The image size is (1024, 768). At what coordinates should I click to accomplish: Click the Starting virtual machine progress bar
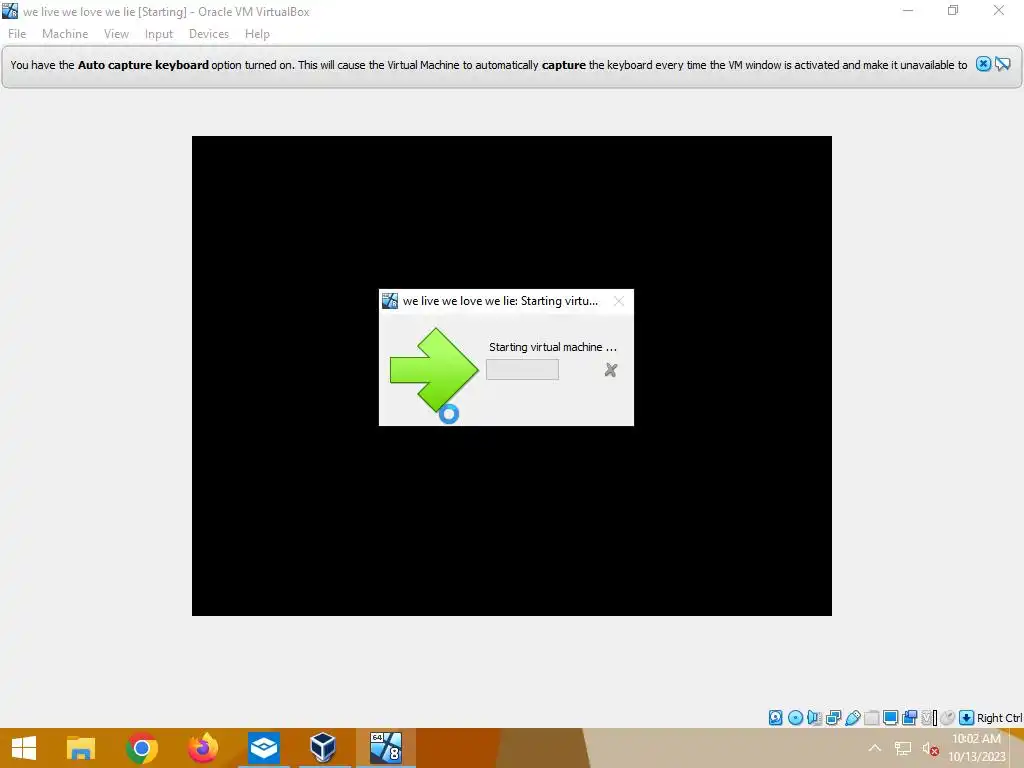522,370
